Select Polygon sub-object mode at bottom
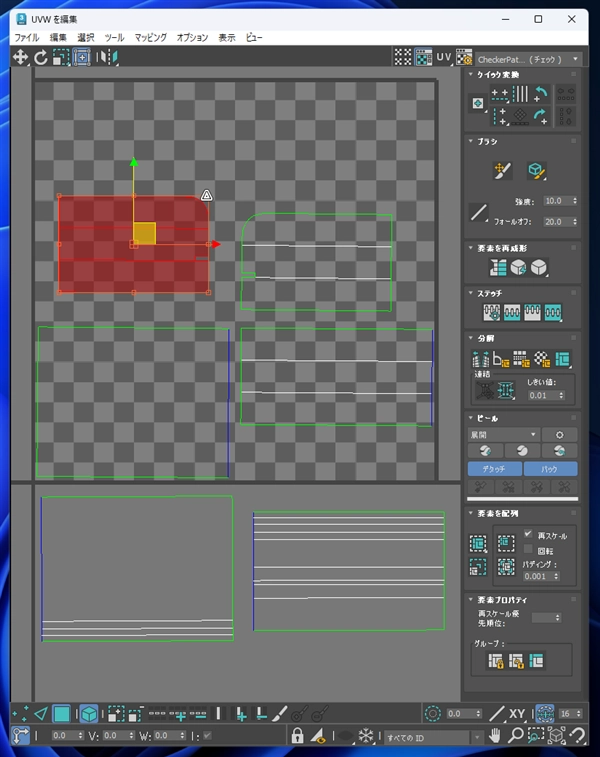 click(62, 714)
